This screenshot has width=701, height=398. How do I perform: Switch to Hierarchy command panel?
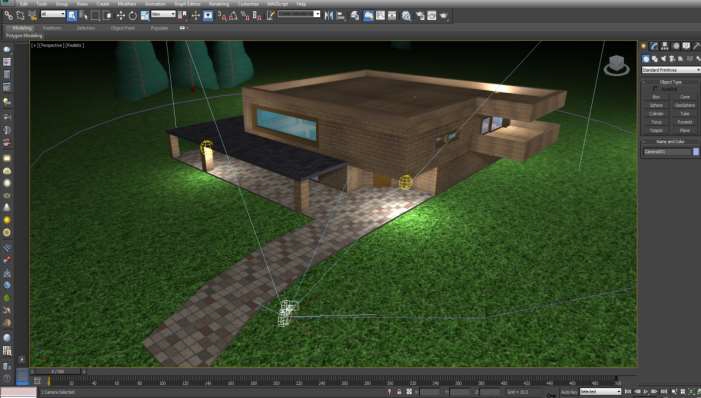(x=665, y=46)
